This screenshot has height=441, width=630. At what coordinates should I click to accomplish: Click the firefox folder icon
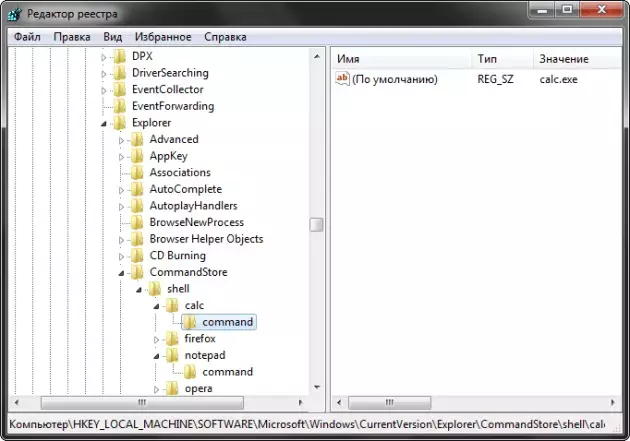[172, 339]
